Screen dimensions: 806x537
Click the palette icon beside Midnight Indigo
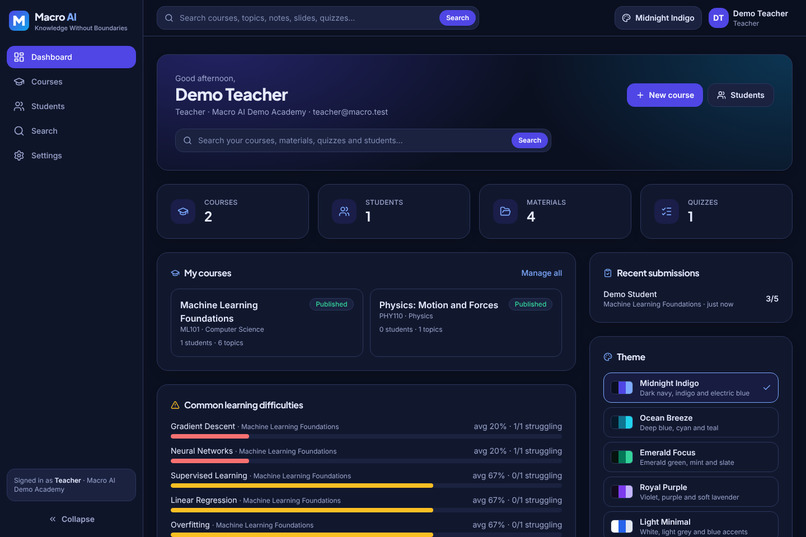coord(626,18)
